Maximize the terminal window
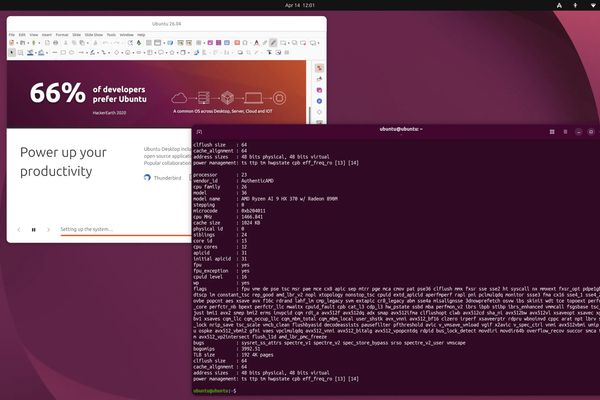 click(591, 132)
